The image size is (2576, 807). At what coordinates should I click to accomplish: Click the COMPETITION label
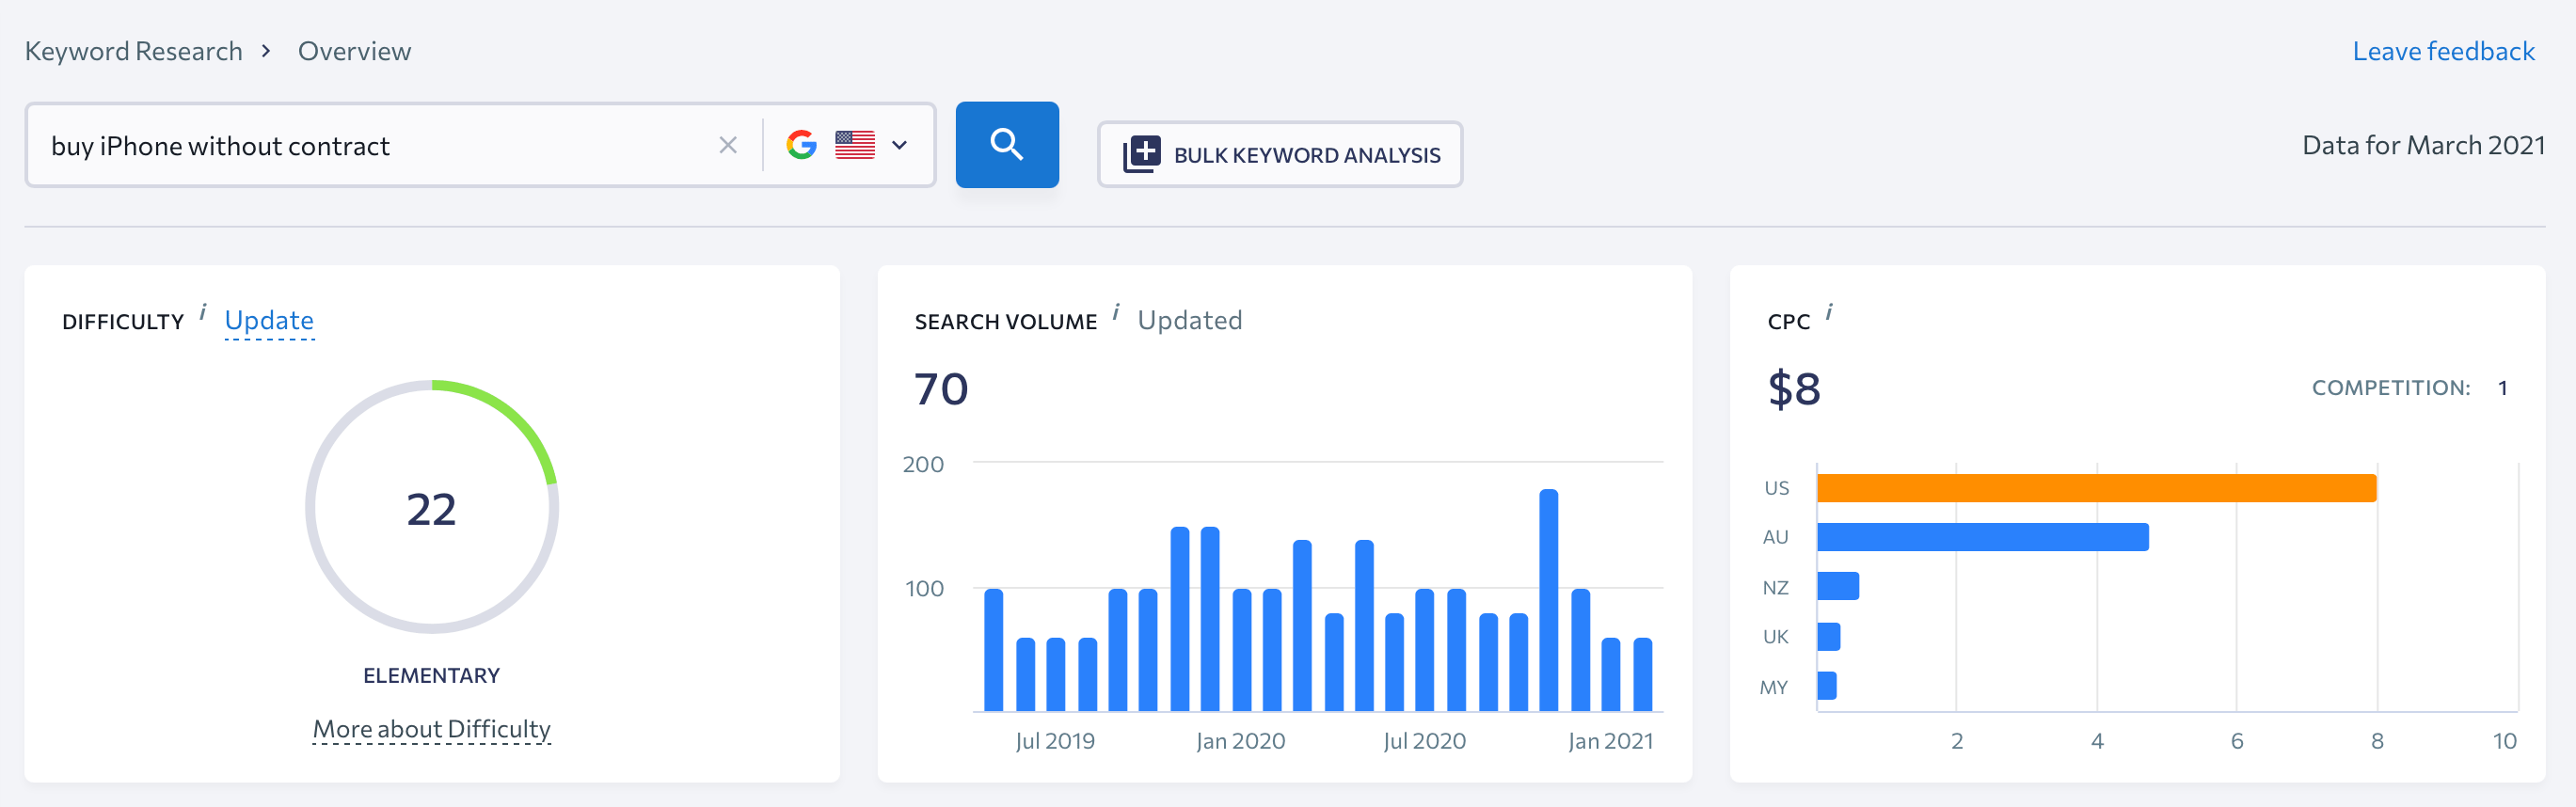pos(2390,388)
